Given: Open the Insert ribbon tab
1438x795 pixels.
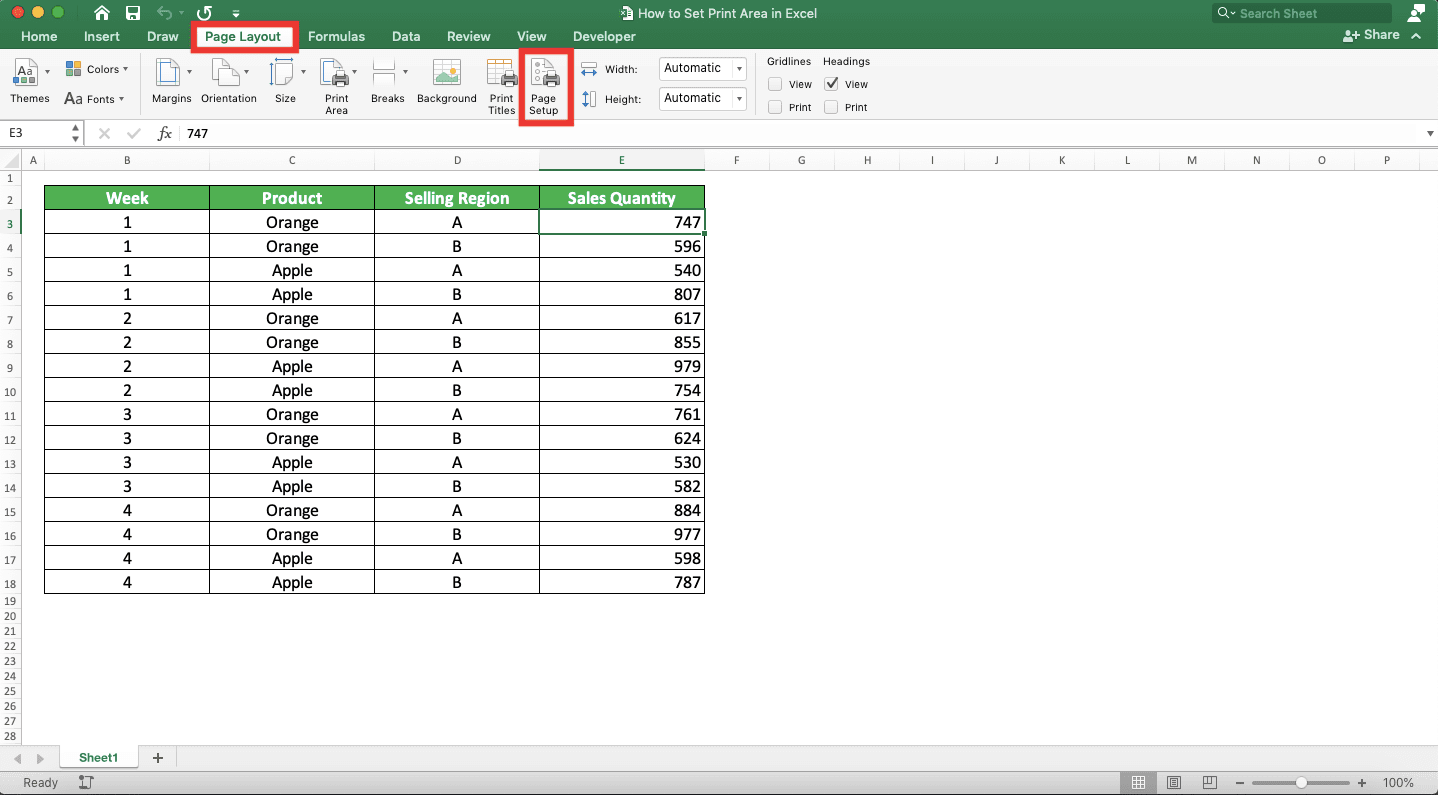Looking at the screenshot, I should coord(102,36).
